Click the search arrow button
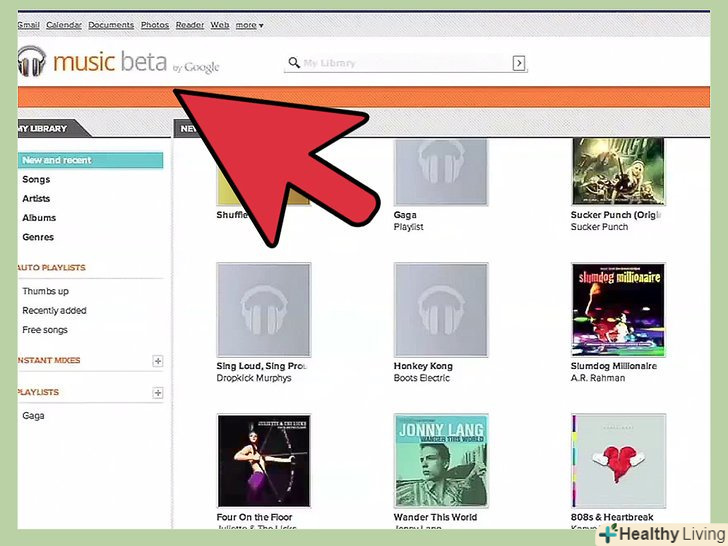Viewport: 728px width, 546px height. (x=519, y=63)
